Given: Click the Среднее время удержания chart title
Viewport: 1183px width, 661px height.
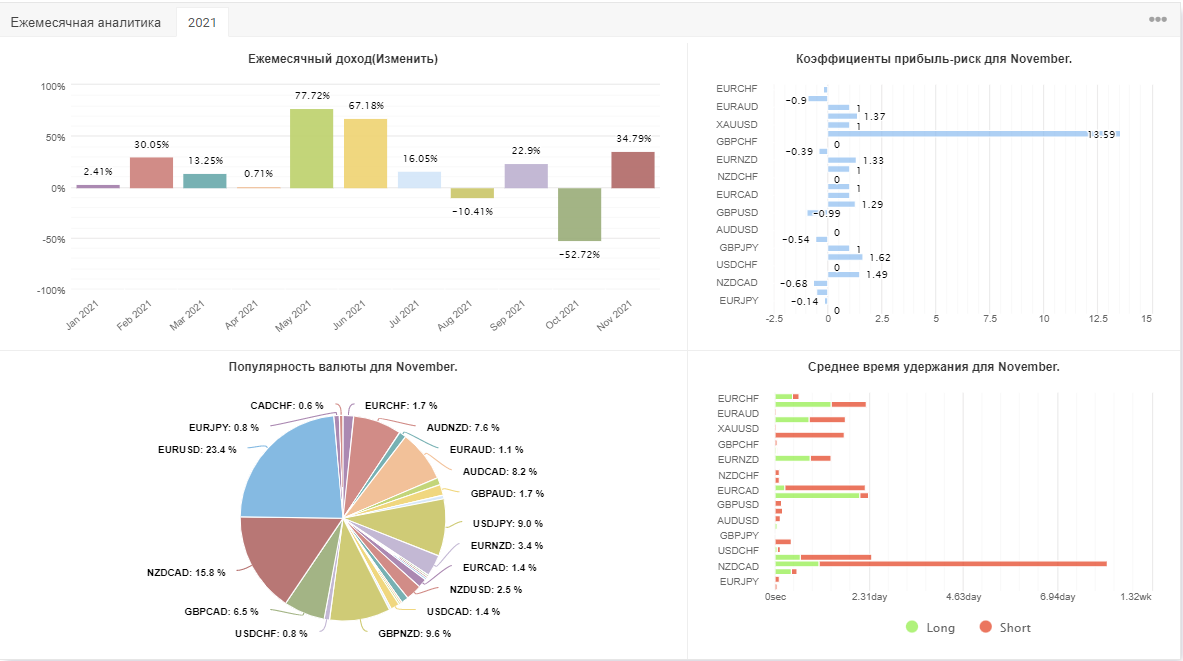Looking at the screenshot, I should [934, 367].
